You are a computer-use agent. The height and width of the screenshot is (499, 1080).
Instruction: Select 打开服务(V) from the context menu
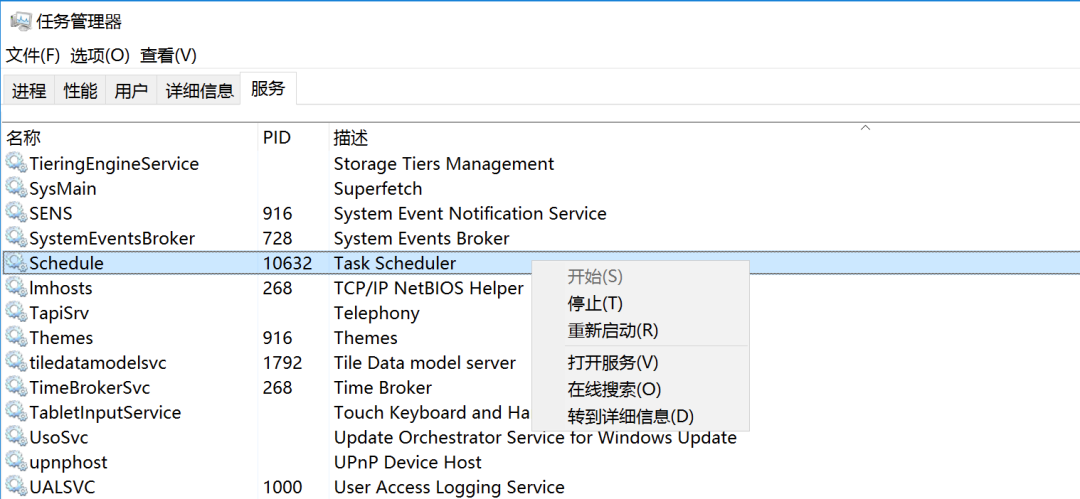pos(613,362)
